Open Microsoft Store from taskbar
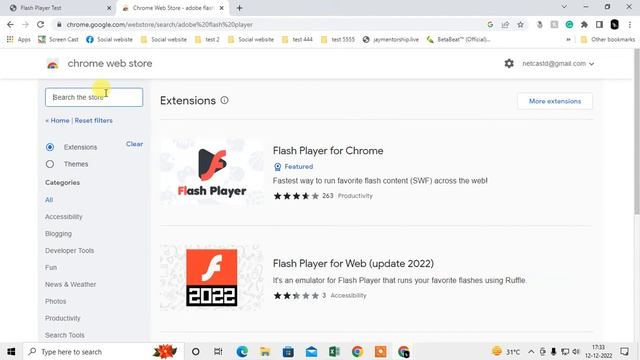The height and width of the screenshot is (360, 640). click(288, 351)
